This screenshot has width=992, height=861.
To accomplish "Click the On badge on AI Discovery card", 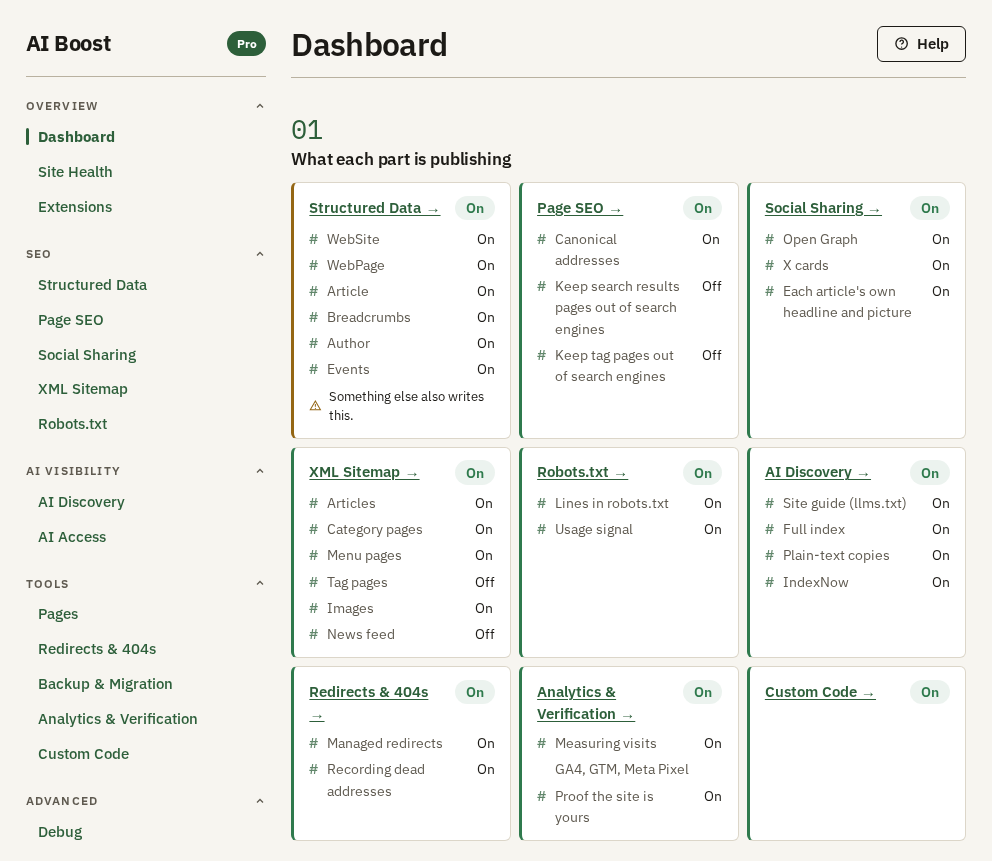I will pos(929,473).
